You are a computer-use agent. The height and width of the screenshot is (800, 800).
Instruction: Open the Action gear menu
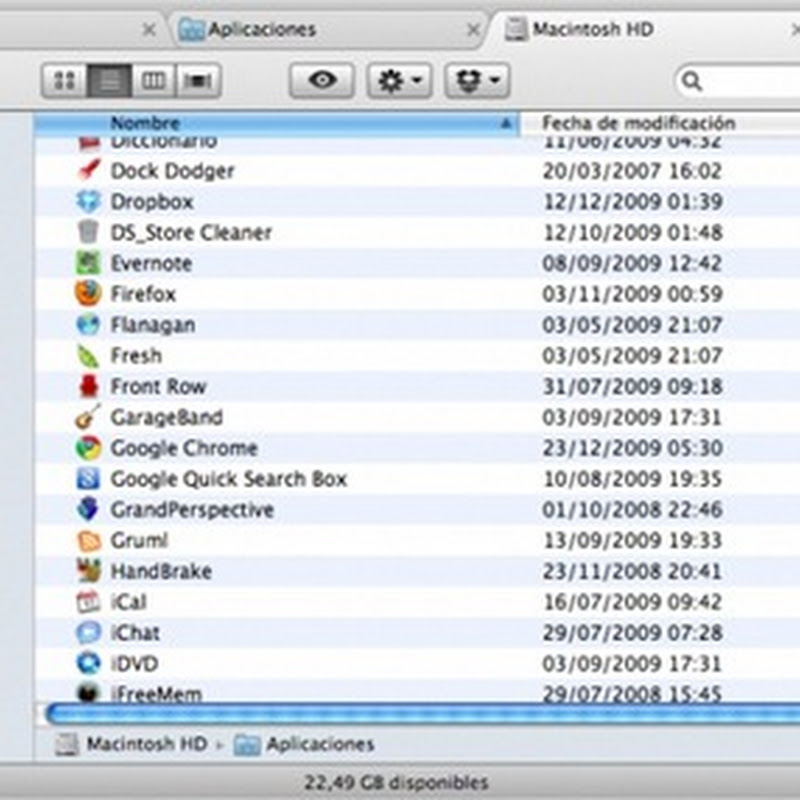pyautogui.click(x=399, y=80)
